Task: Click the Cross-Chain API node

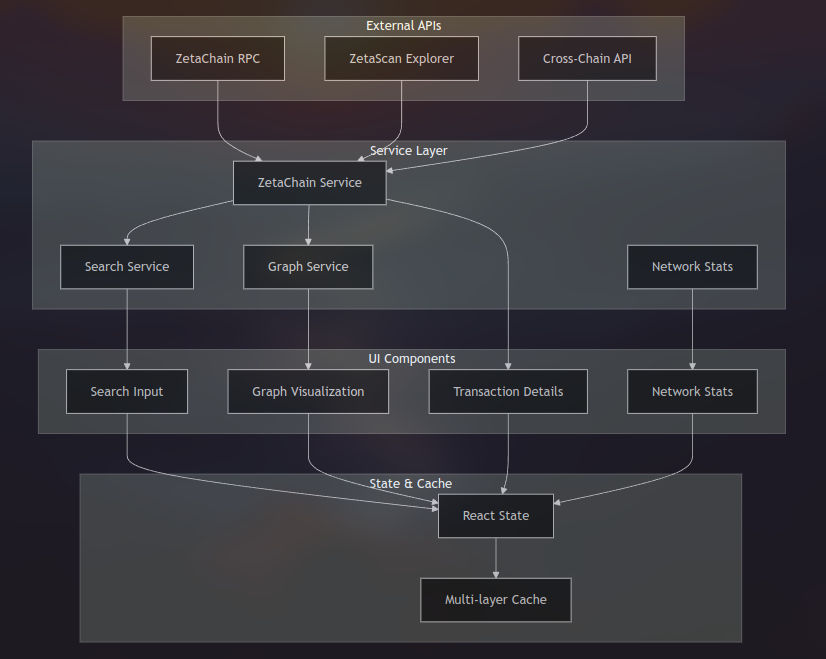Action: 587,58
